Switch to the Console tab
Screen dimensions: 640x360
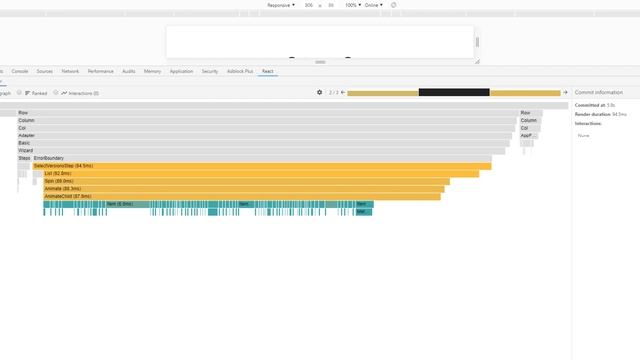[20, 71]
